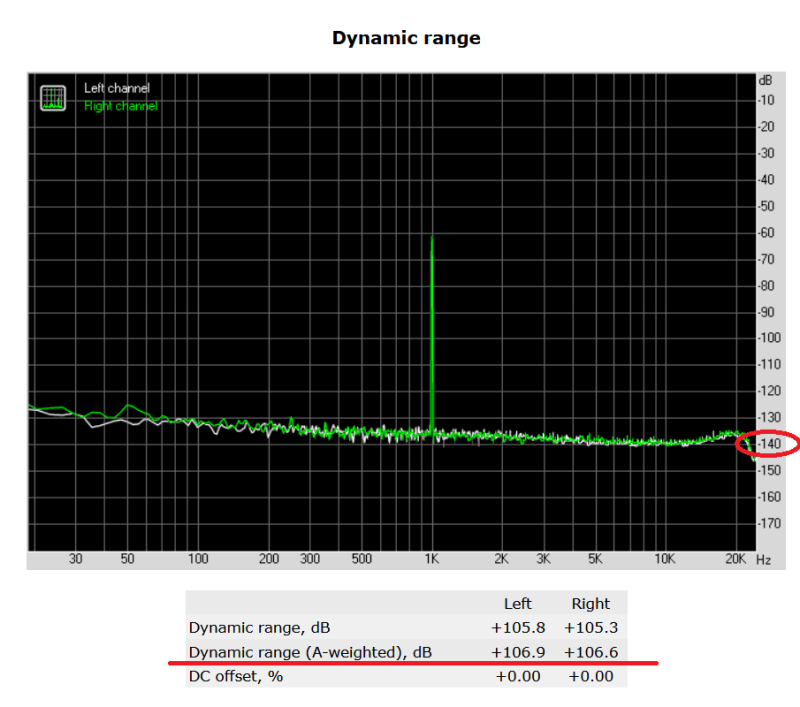Click the 'Dynamic range' title heading
Viewport: 800px width, 707px height.
point(406,38)
